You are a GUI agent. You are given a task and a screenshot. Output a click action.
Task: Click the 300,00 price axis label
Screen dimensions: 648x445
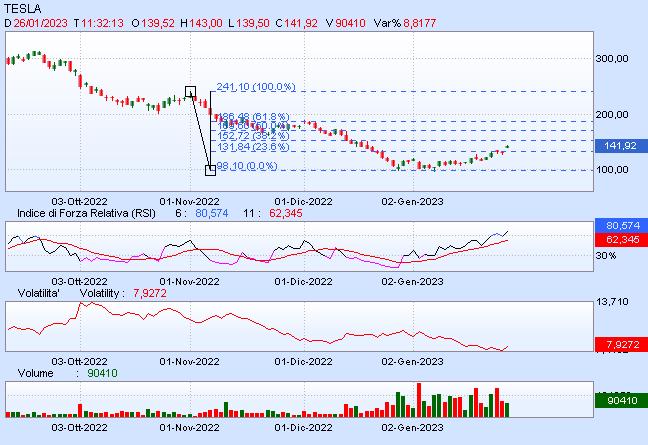(612, 59)
